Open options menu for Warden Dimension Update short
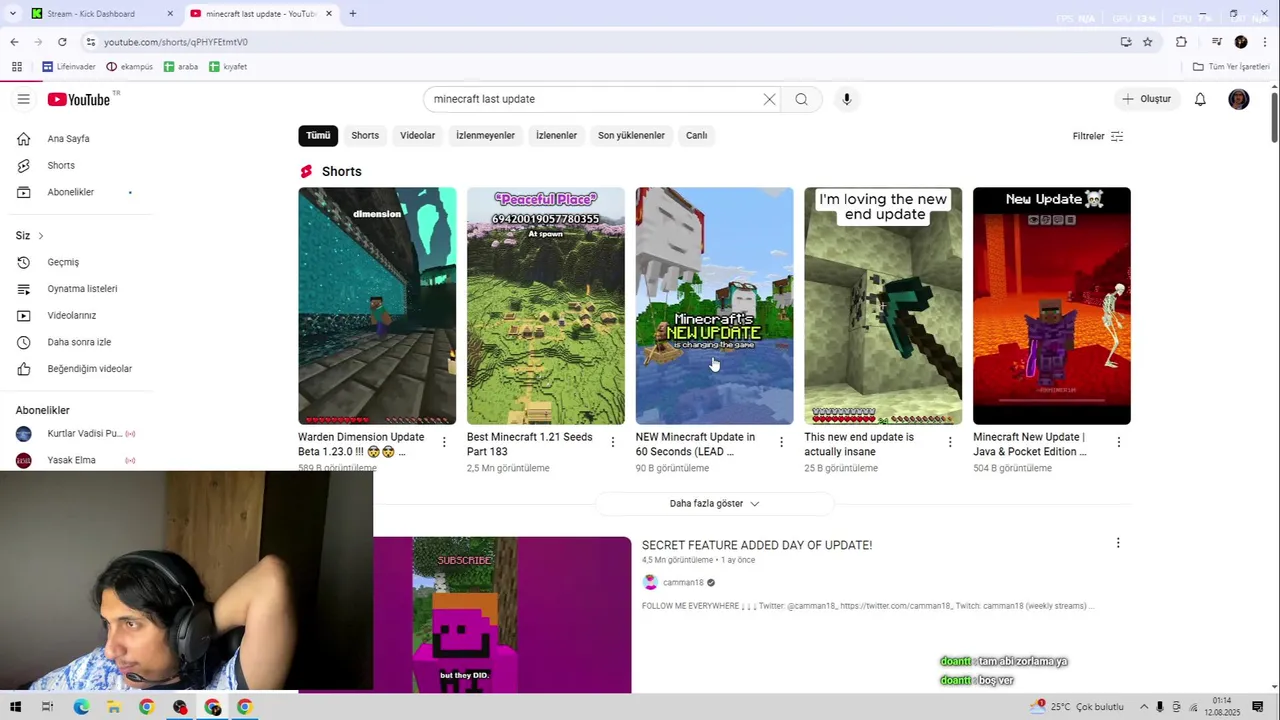This screenshot has width=1280, height=720. (x=444, y=442)
